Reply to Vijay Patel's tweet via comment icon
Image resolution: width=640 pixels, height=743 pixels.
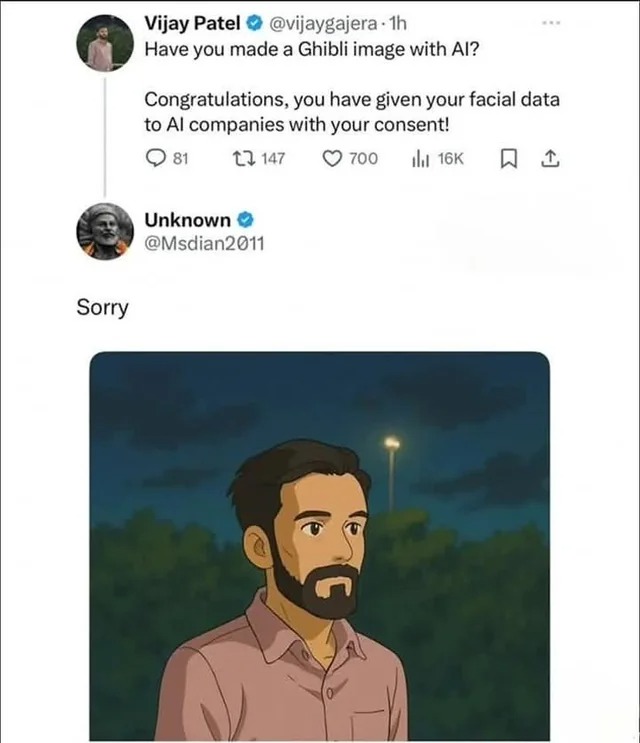[x=155, y=158]
